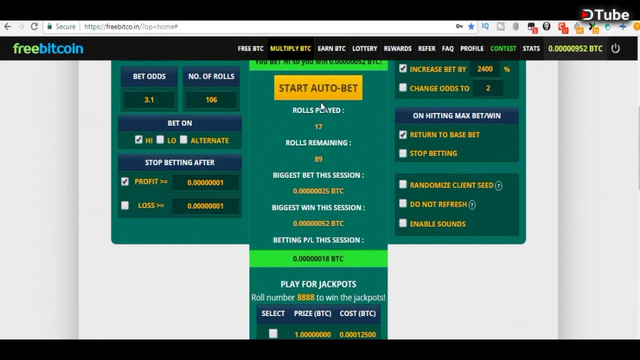The image size is (640, 360).
Task: Click betting P/L value 0.00000018 BTC
Action: click(x=318, y=259)
